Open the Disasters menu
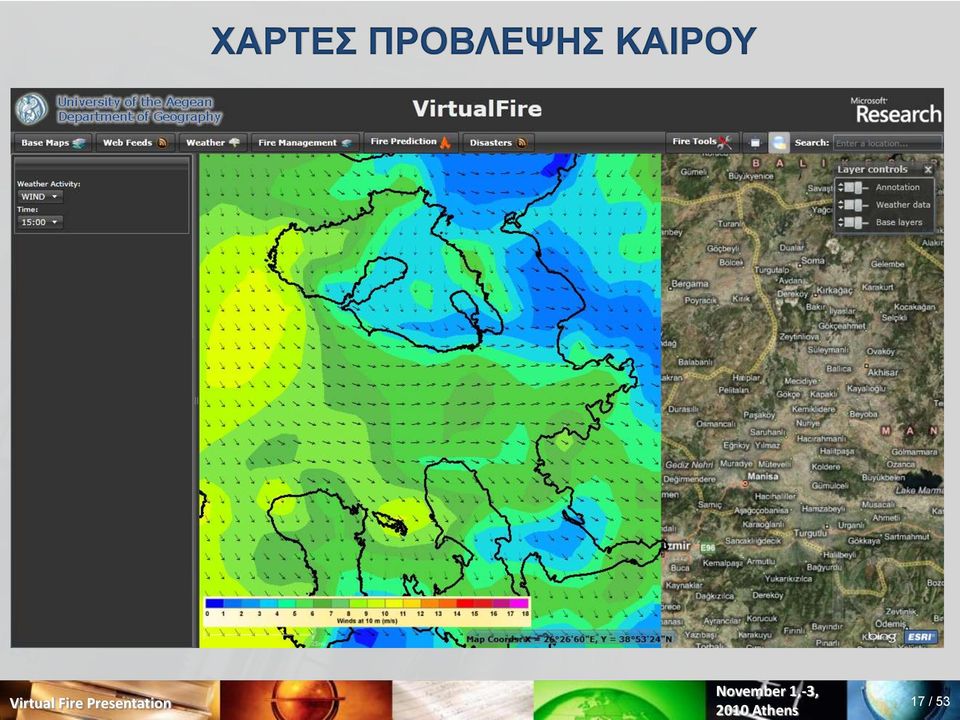This screenshot has width=960, height=720. pyautogui.click(x=498, y=143)
